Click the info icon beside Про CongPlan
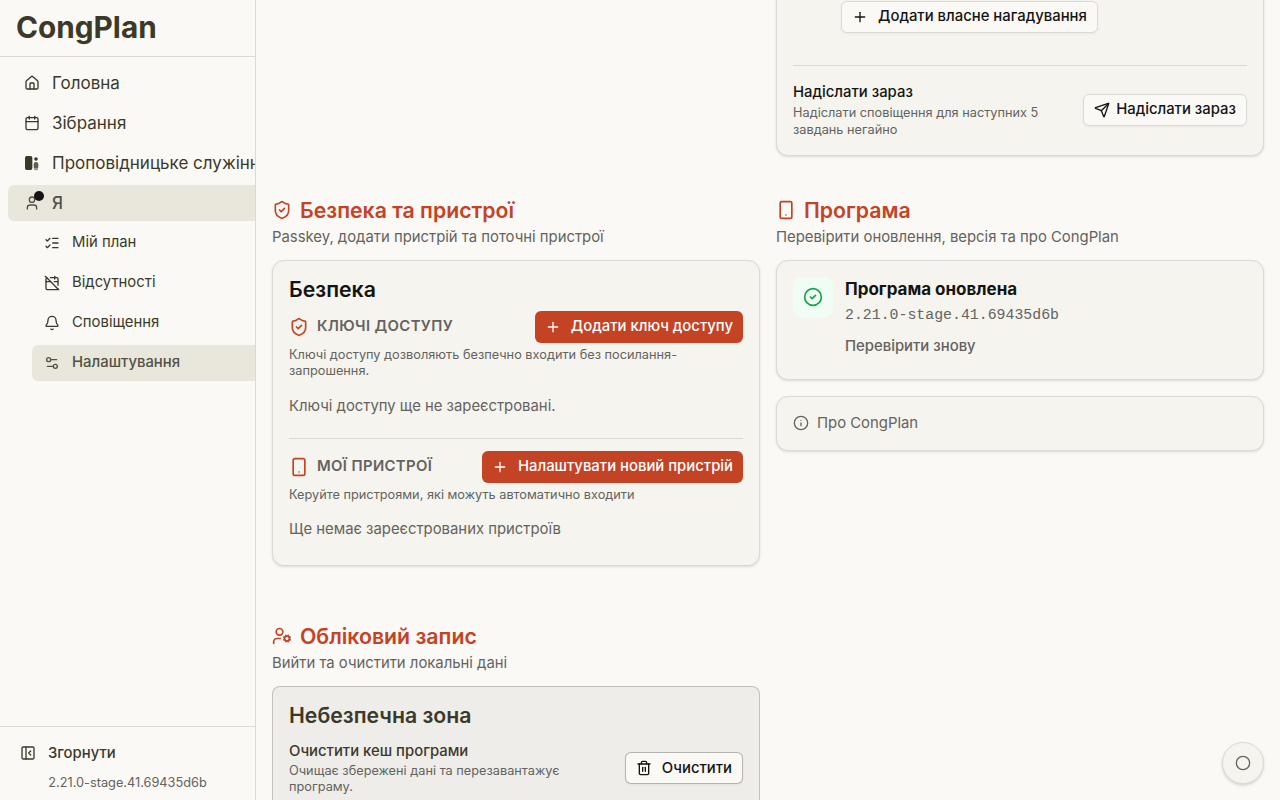This screenshot has height=800, width=1280. 800,423
